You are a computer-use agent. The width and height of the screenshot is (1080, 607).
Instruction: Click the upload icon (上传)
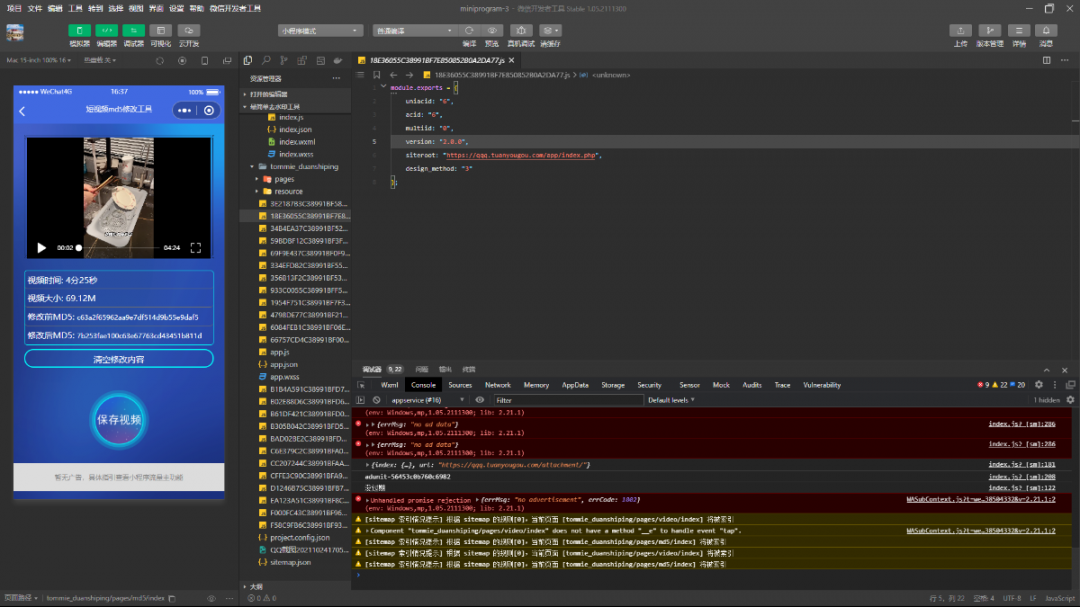(960, 30)
